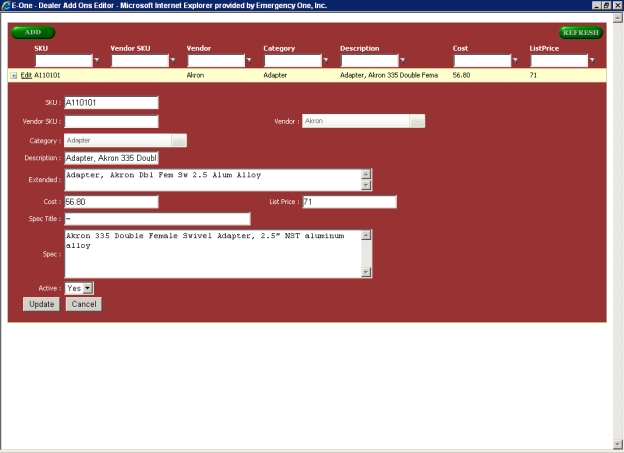624x453 pixels.
Task: Open the ListPrice column filter icon
Action: [592, 61]
